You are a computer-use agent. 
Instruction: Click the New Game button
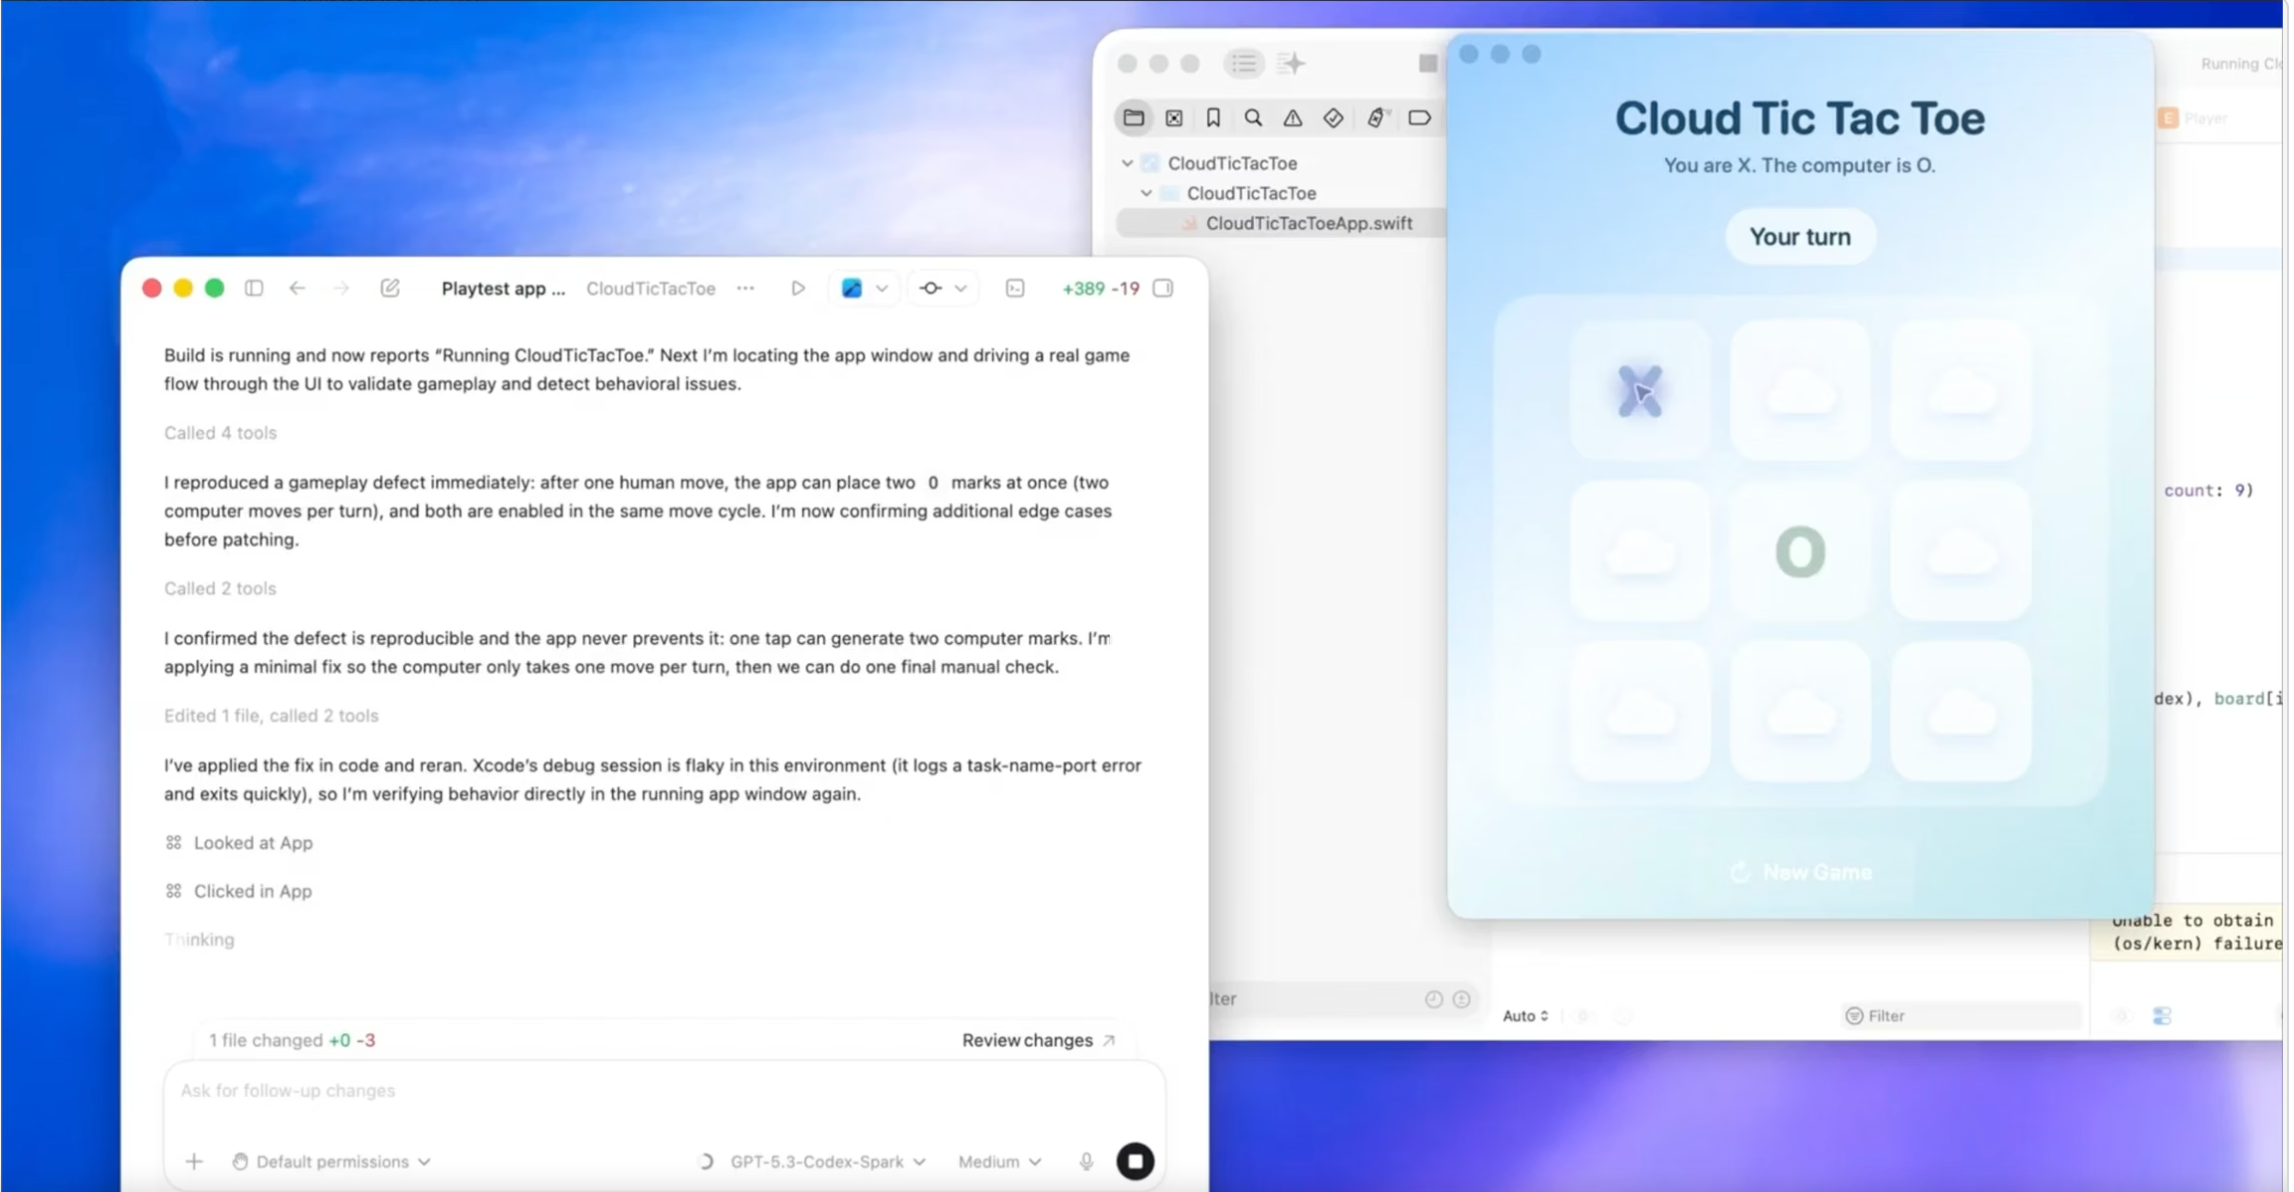[x=1801, y=872]
